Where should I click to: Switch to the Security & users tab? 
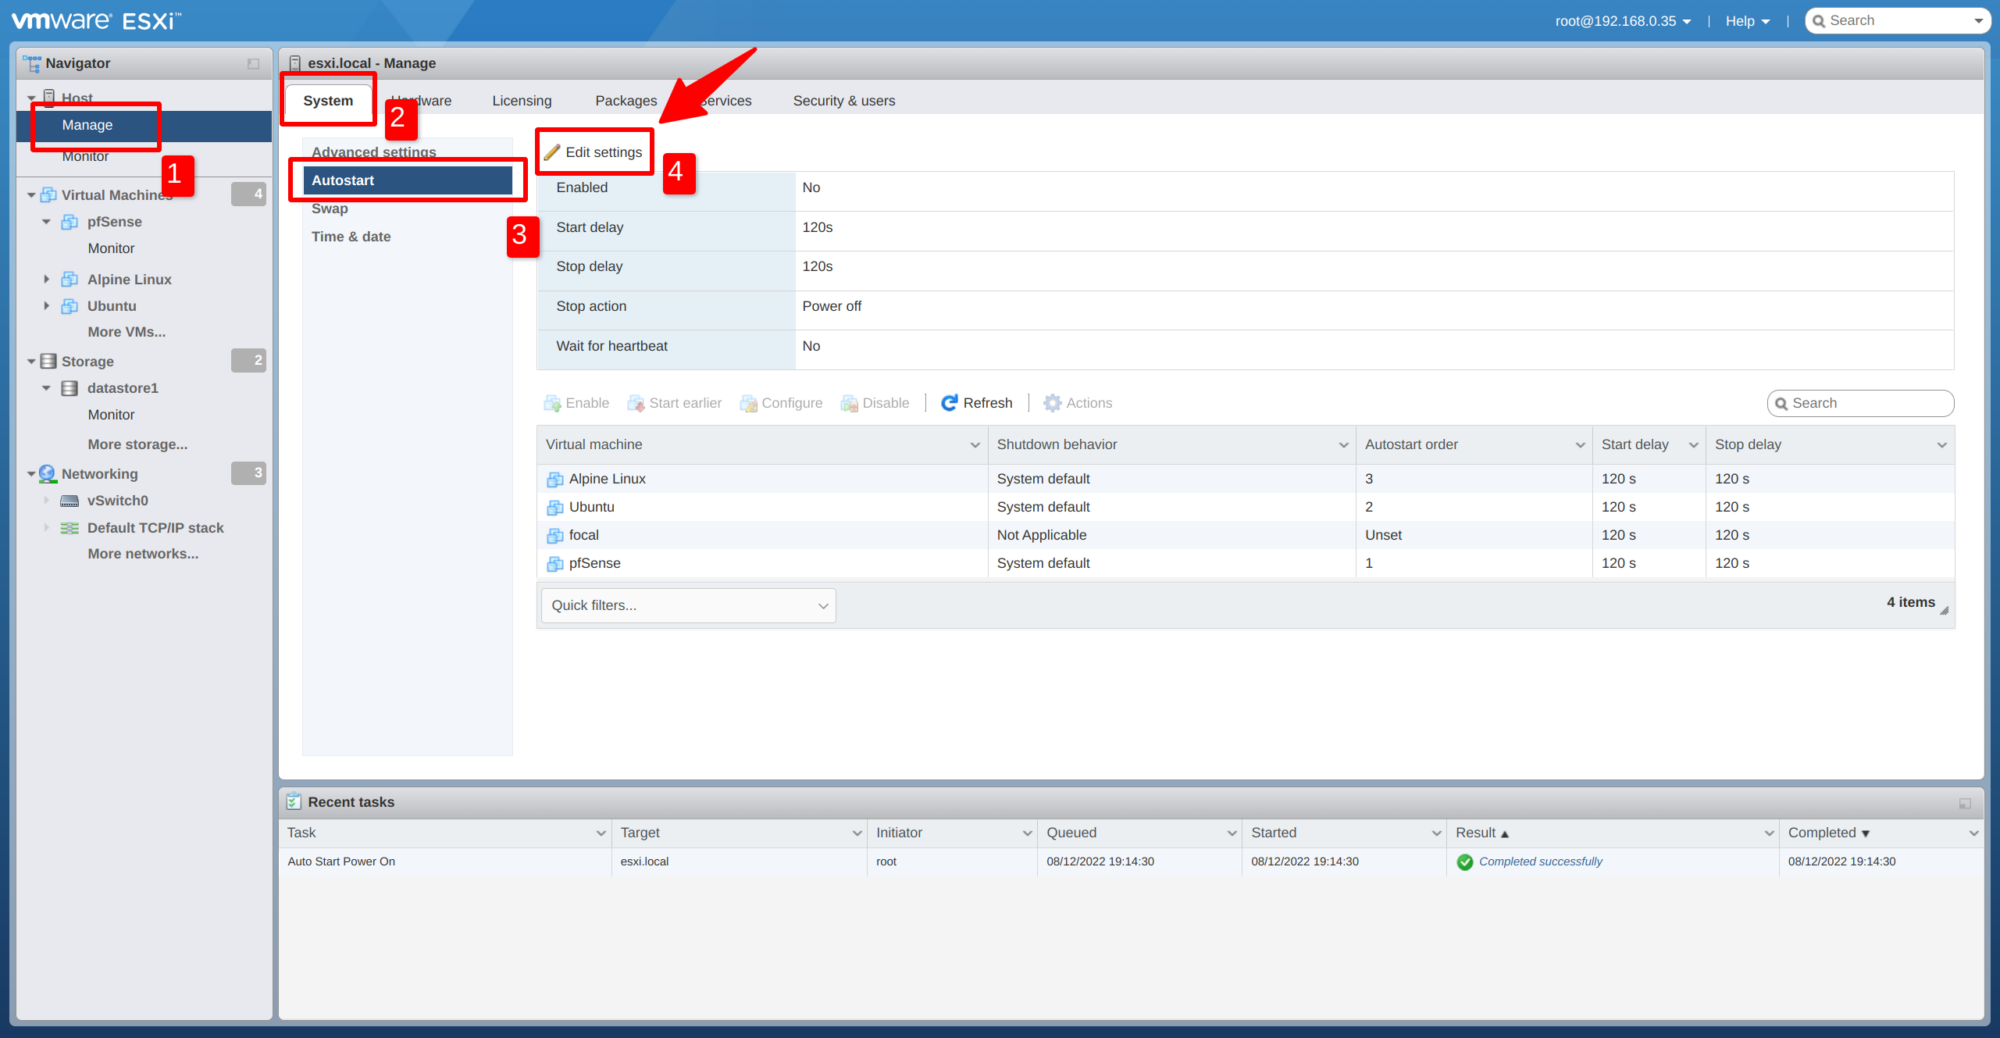click(843, 101)
